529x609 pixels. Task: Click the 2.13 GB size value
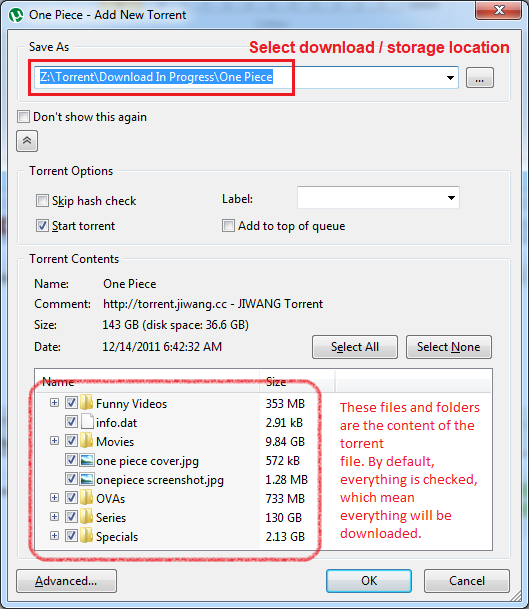point(285,537)
